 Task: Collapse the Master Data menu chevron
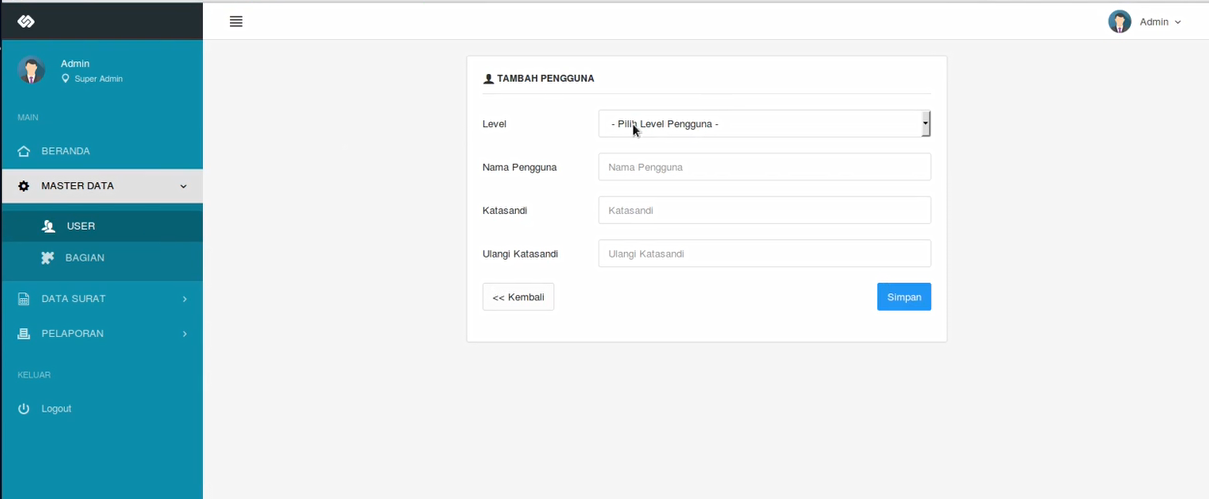[x=183, y=186]
